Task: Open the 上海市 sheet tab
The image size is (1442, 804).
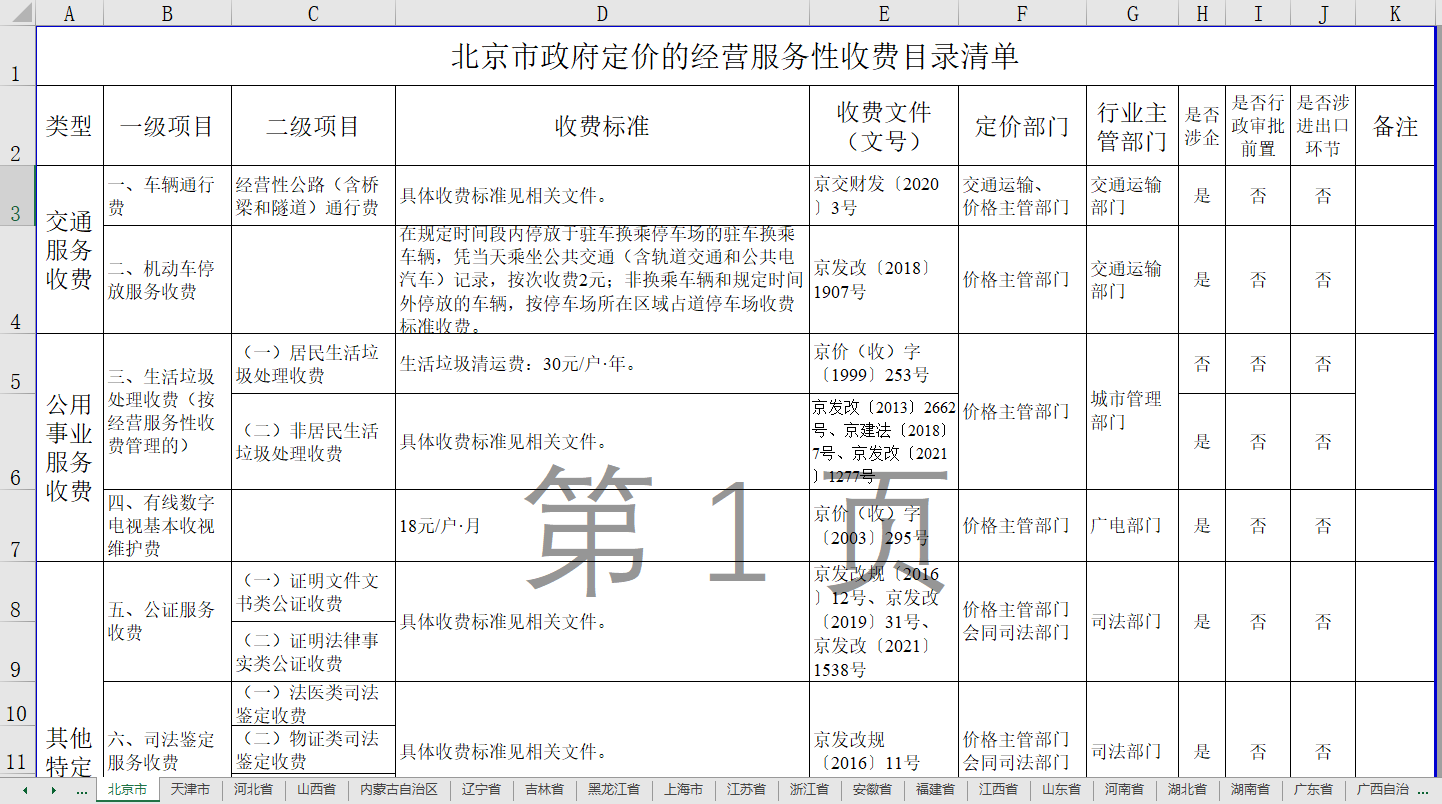Action: click(684, 790)
